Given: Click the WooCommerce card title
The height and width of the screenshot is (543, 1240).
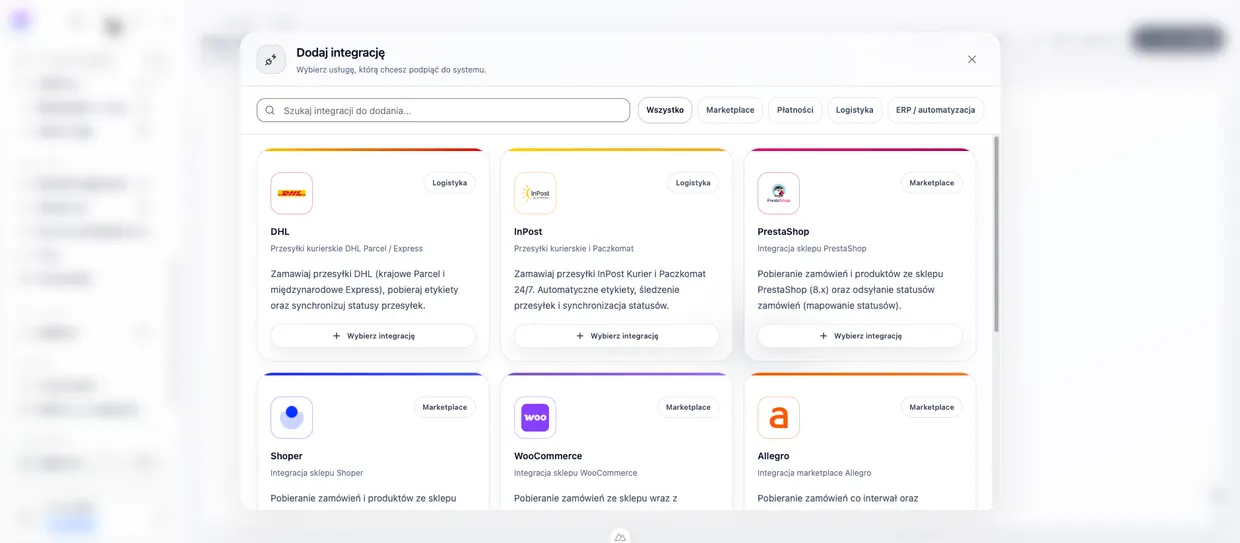Looking at the screenshot, I should [x=548, y=456].
